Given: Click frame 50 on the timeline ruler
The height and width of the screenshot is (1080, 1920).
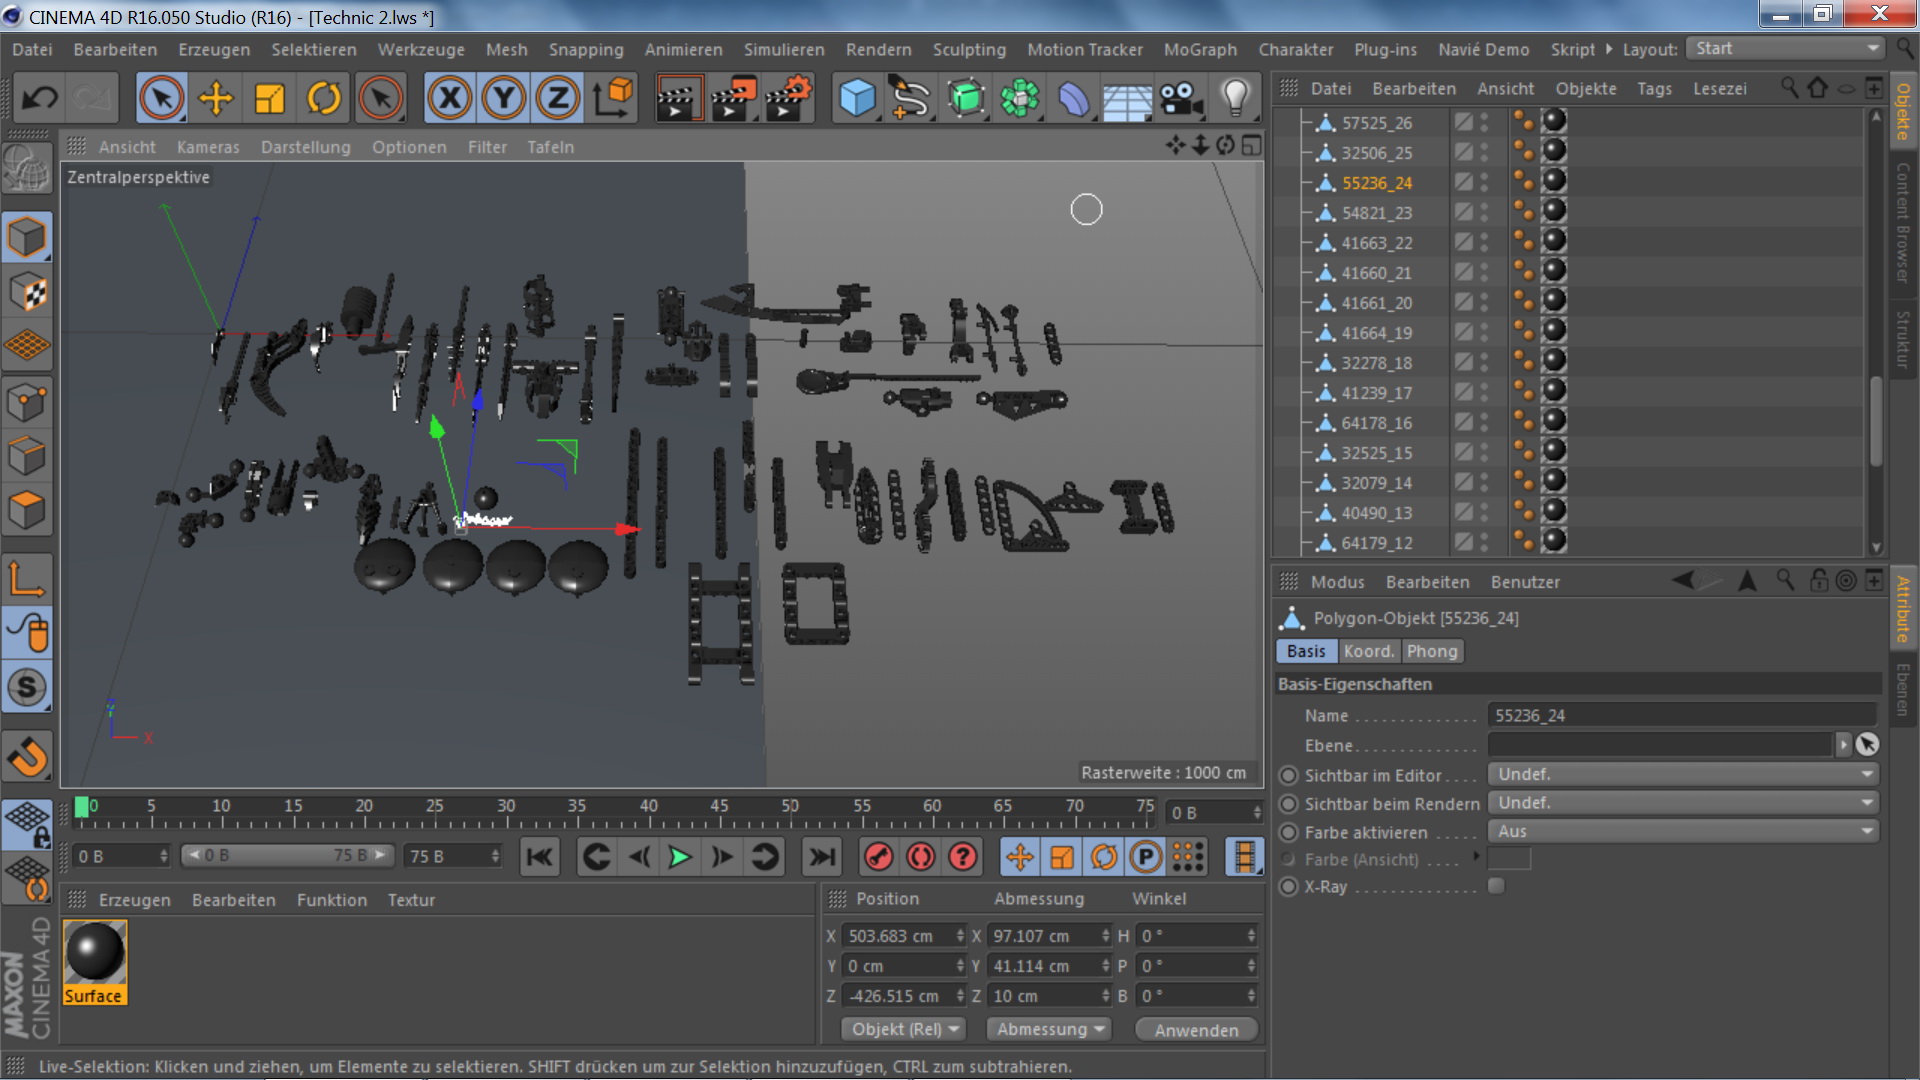Looking at the screenshot, I should tap(790, 807).
